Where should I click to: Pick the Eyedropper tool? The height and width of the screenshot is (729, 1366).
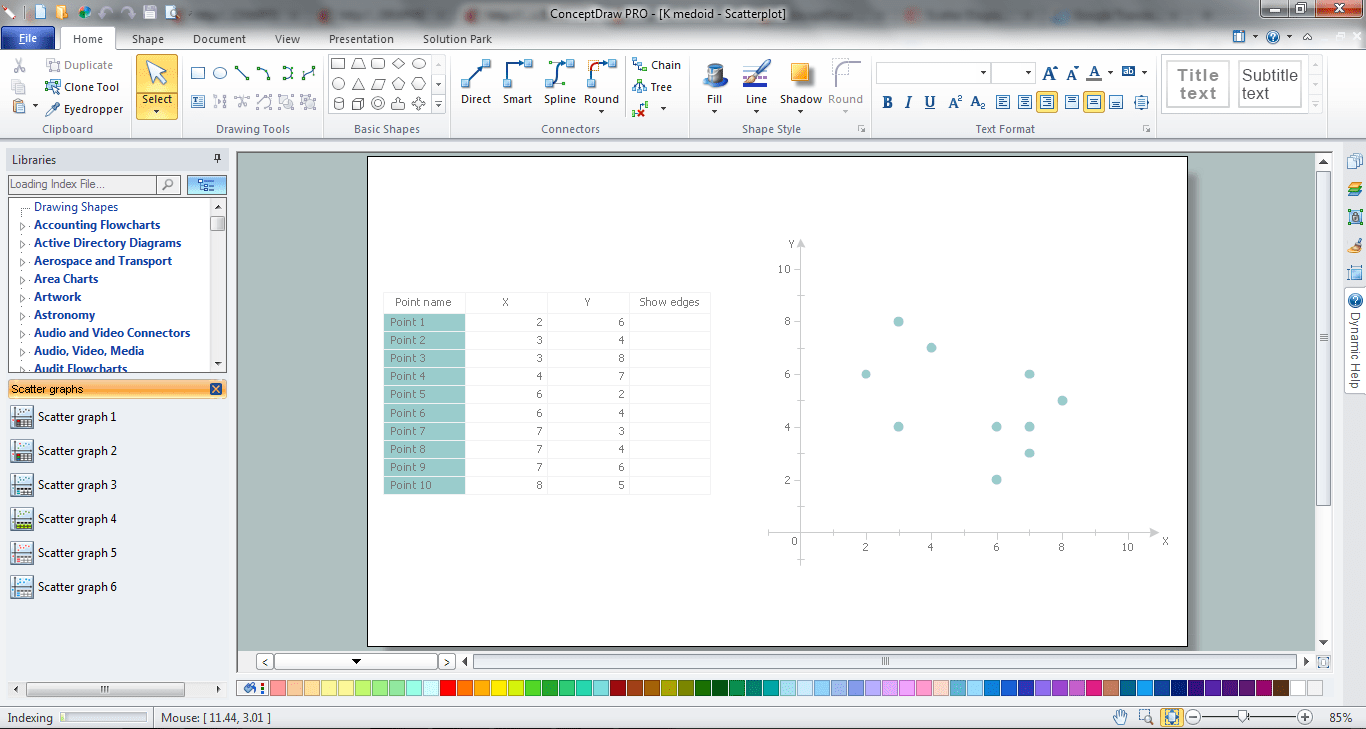[x=84, y=109]
